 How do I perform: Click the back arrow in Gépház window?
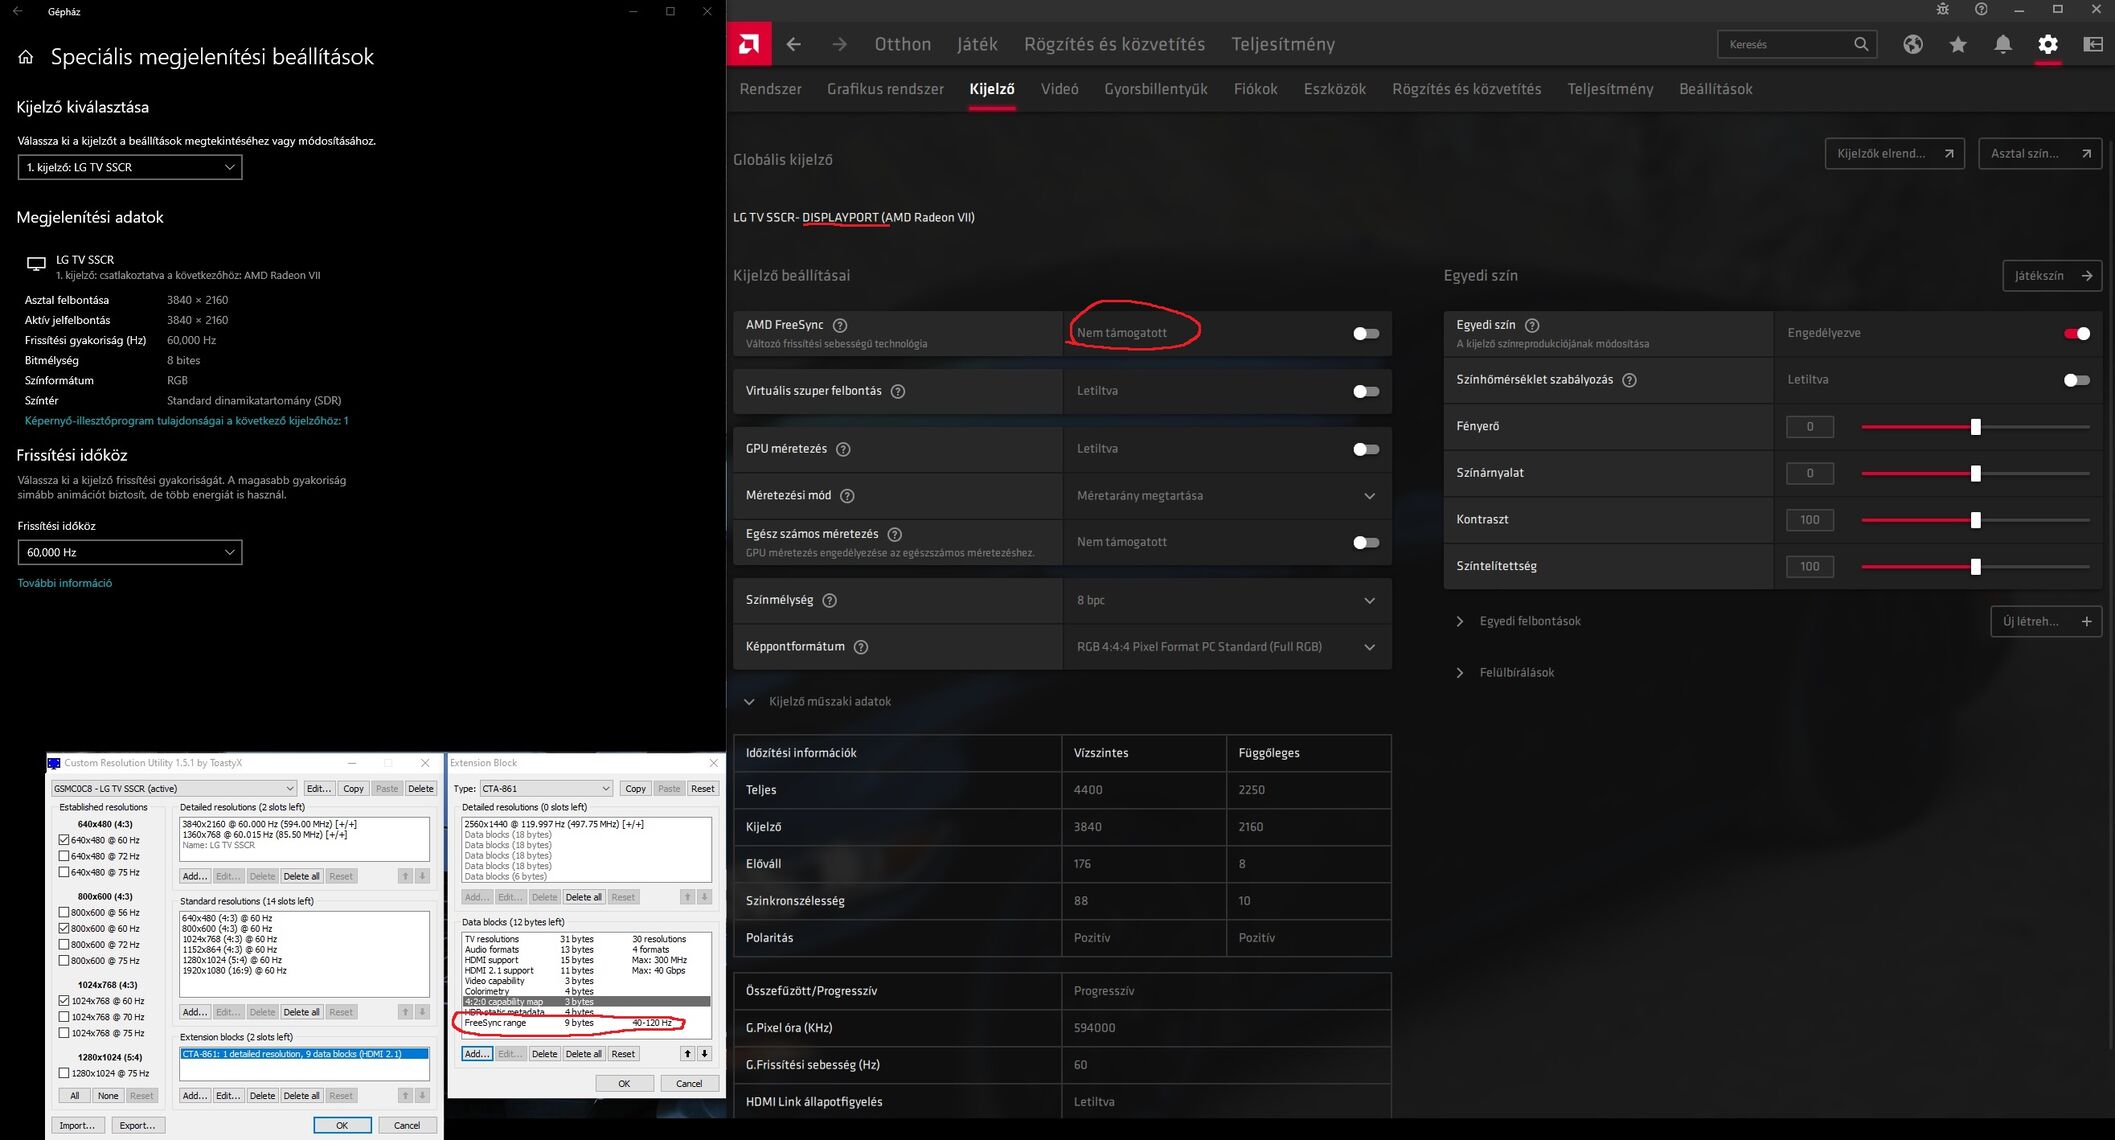17,11
